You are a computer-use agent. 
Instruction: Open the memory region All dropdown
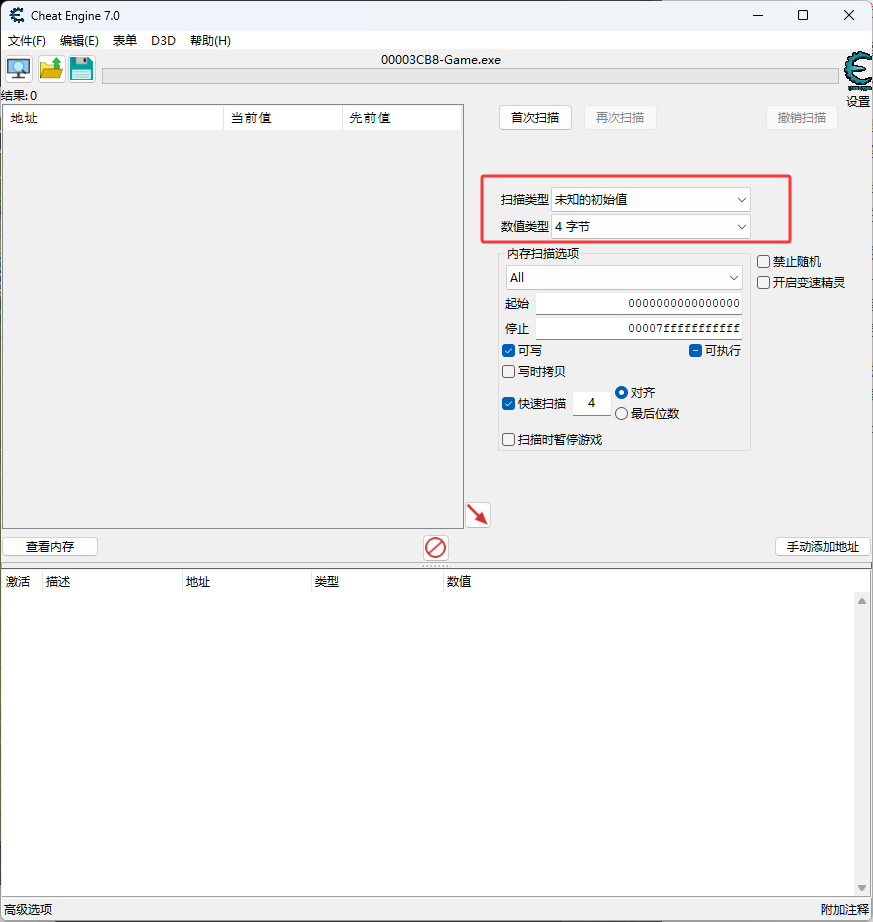pyautogui.click(x=624, y=278)
